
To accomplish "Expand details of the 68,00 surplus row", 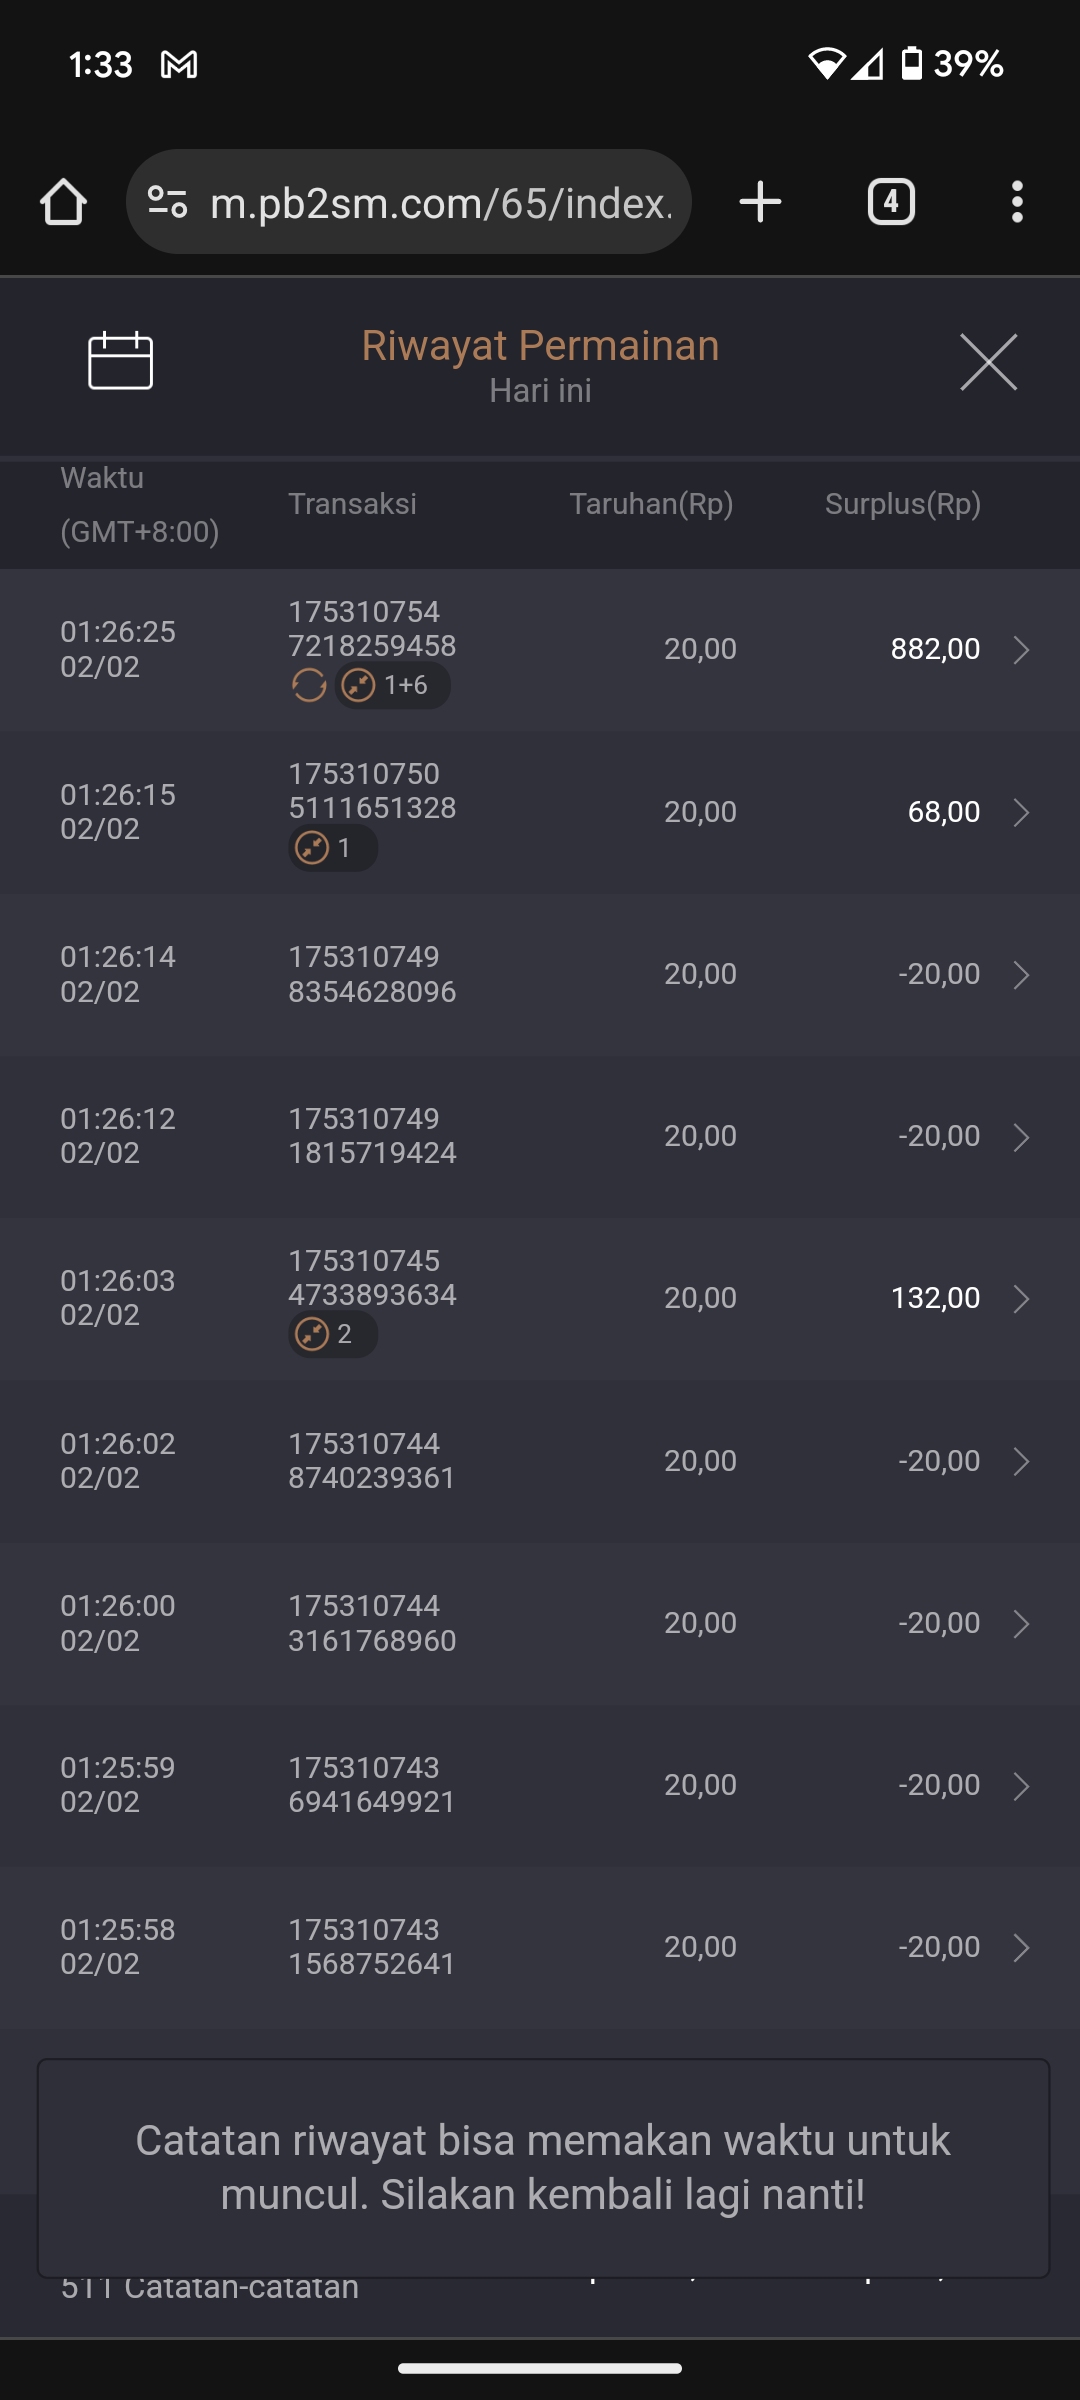I will [1021, 812].
